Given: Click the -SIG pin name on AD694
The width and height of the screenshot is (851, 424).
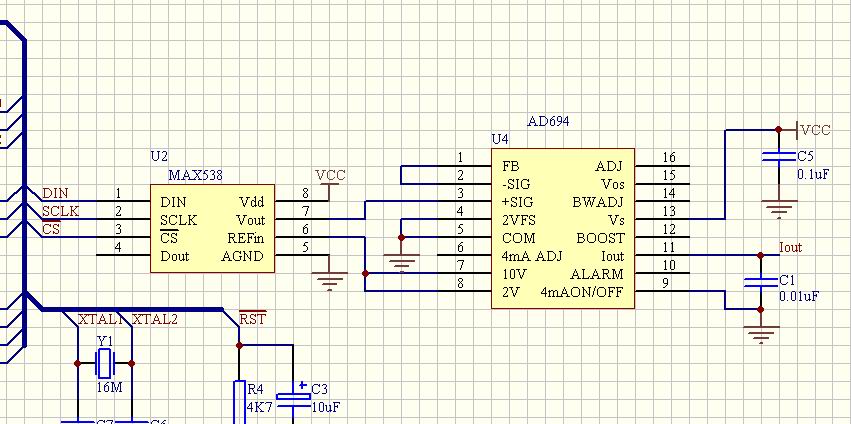Looking at the screenshot, I should click(516, 184).
